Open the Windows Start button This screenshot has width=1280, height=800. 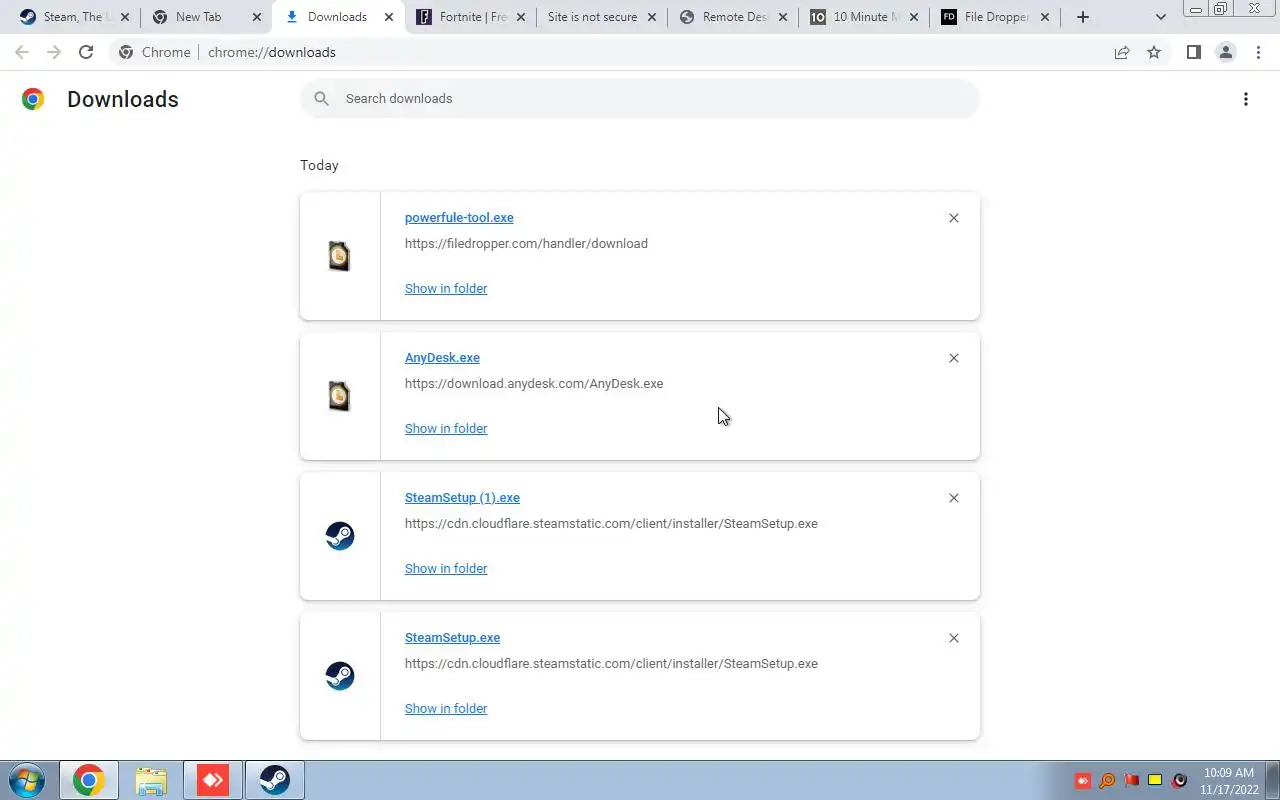[26, 780]
